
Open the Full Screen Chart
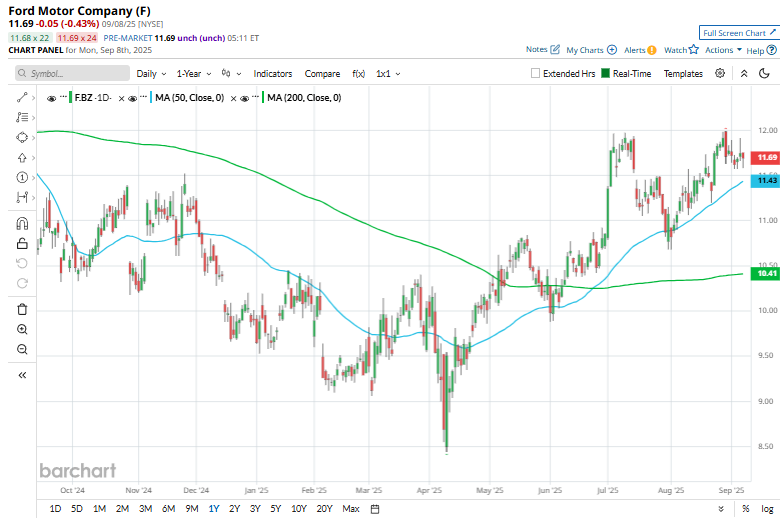[739, 33]
